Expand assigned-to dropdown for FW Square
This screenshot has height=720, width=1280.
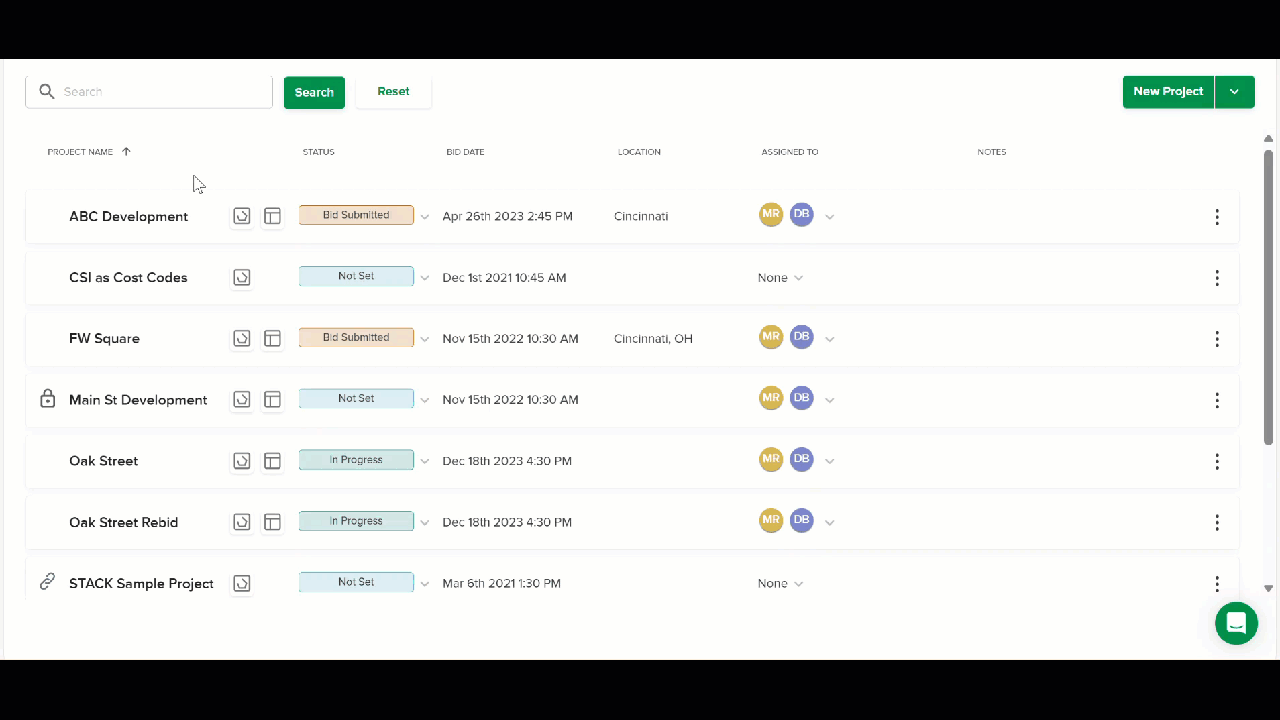point(830,339)
